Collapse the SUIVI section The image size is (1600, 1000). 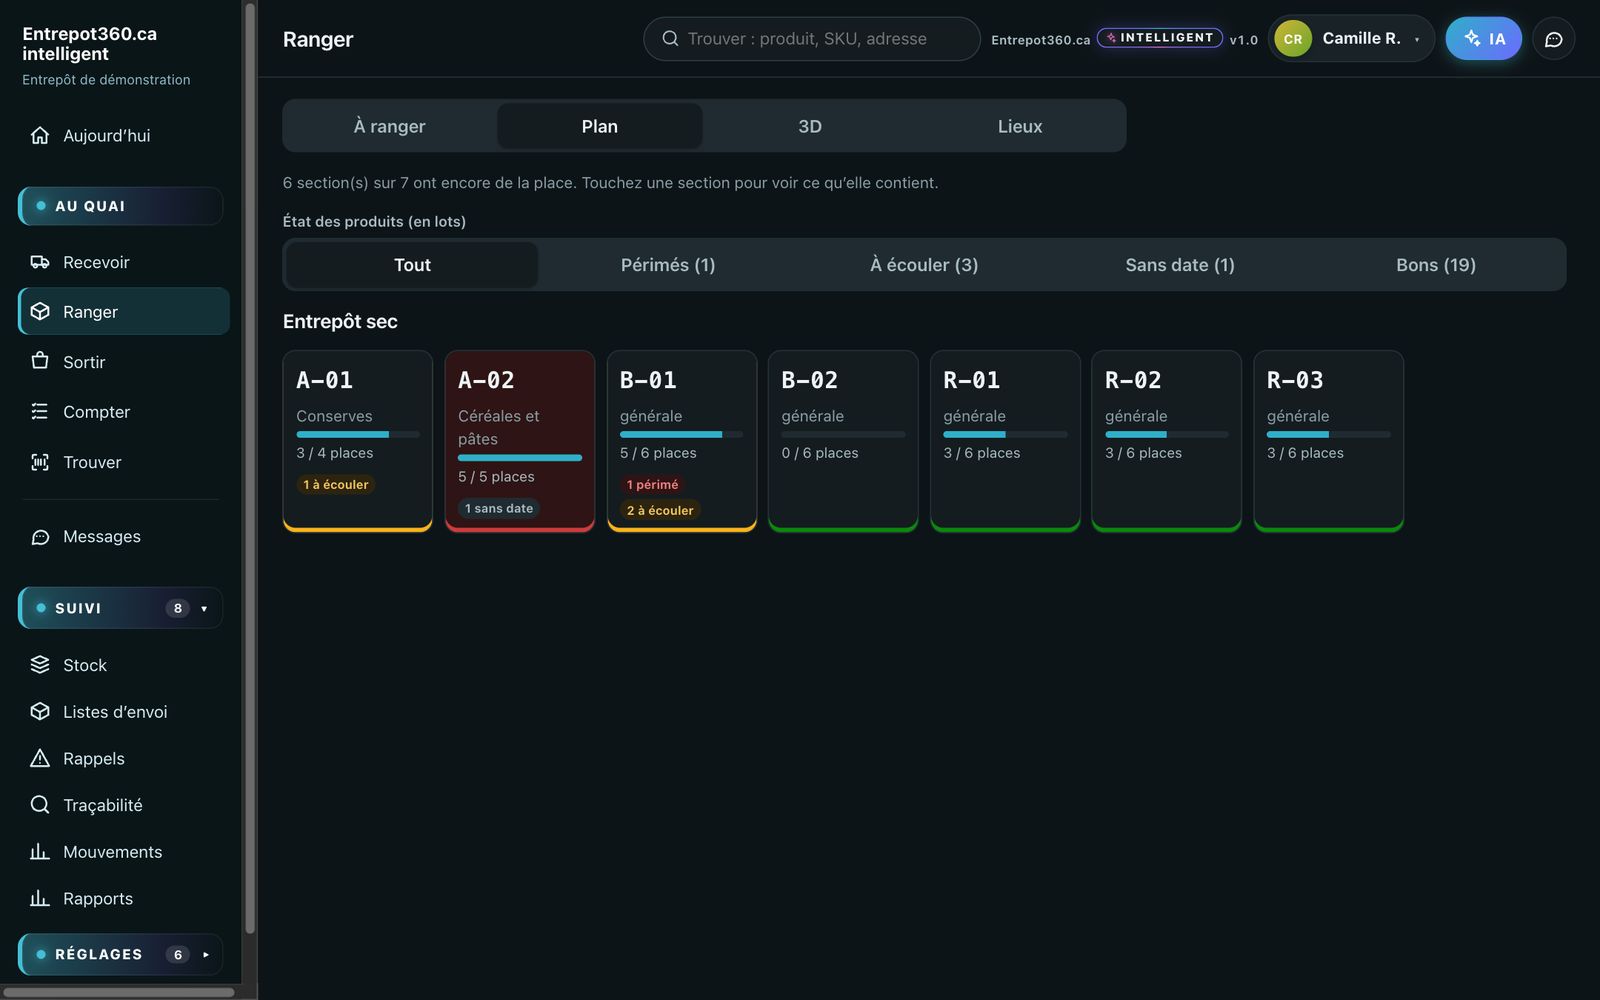(120, 608)
